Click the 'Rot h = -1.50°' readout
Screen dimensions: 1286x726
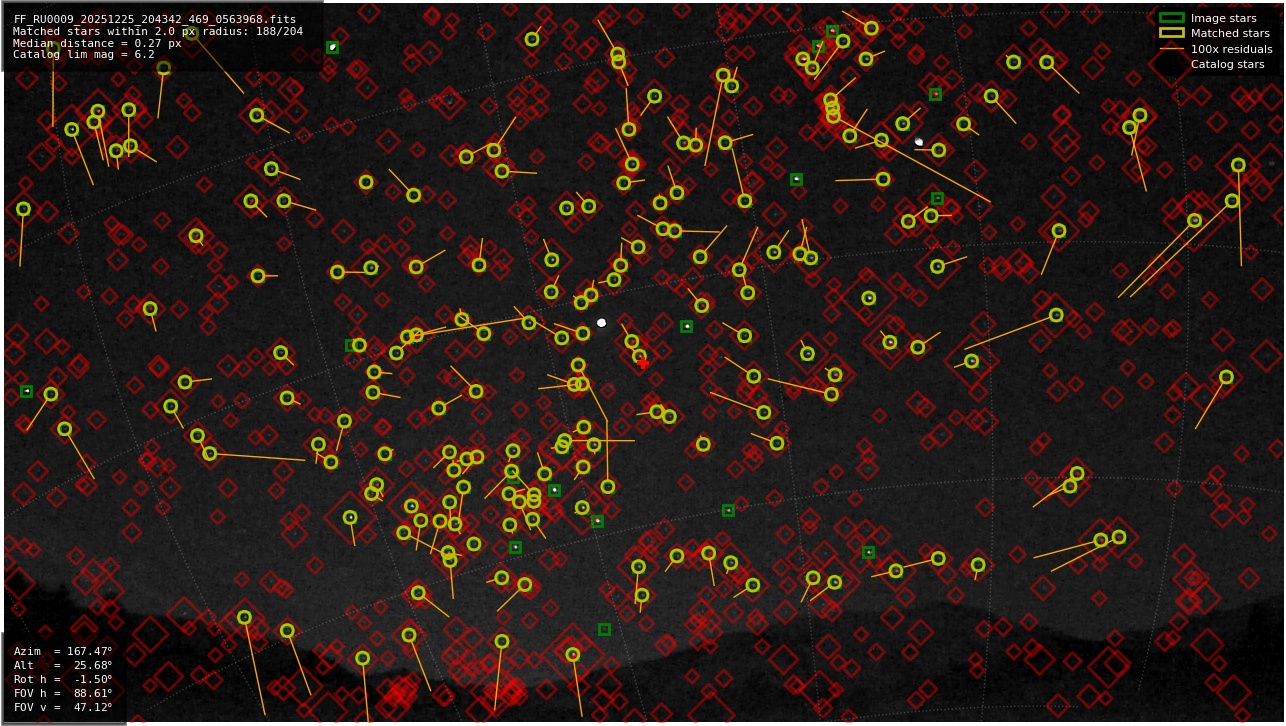(63, 679)
